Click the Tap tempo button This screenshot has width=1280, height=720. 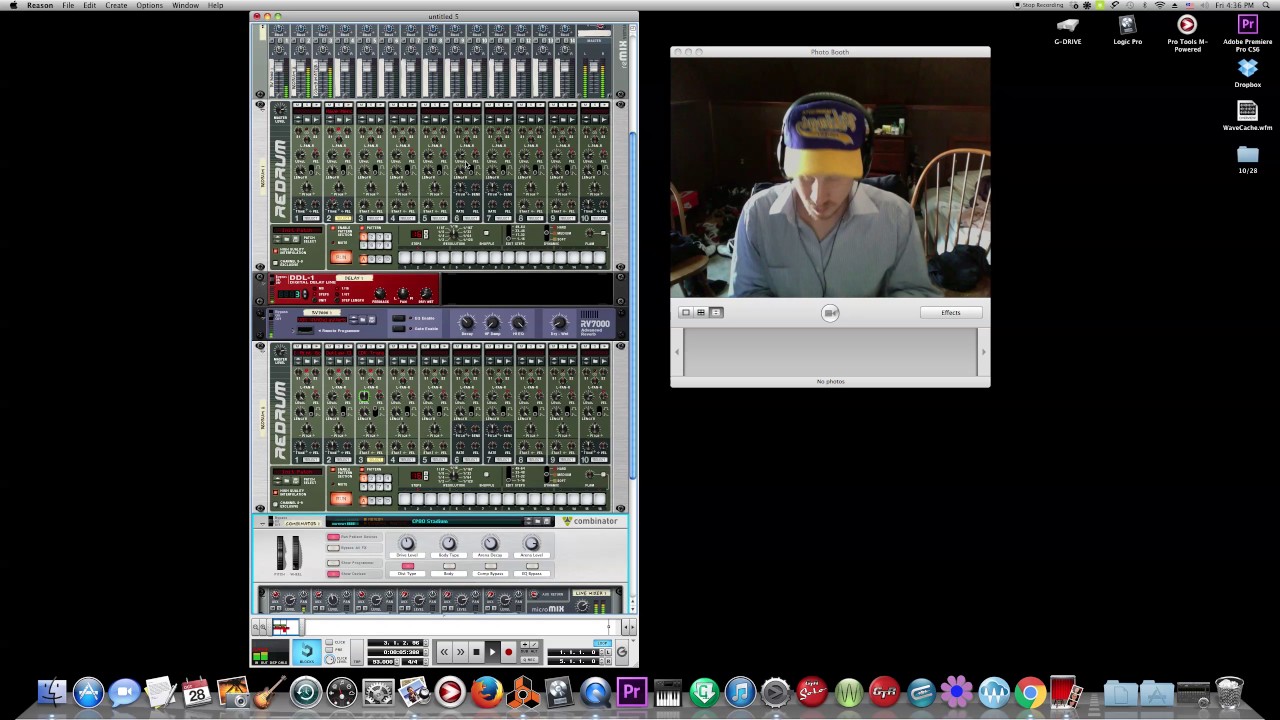(357, 652)
